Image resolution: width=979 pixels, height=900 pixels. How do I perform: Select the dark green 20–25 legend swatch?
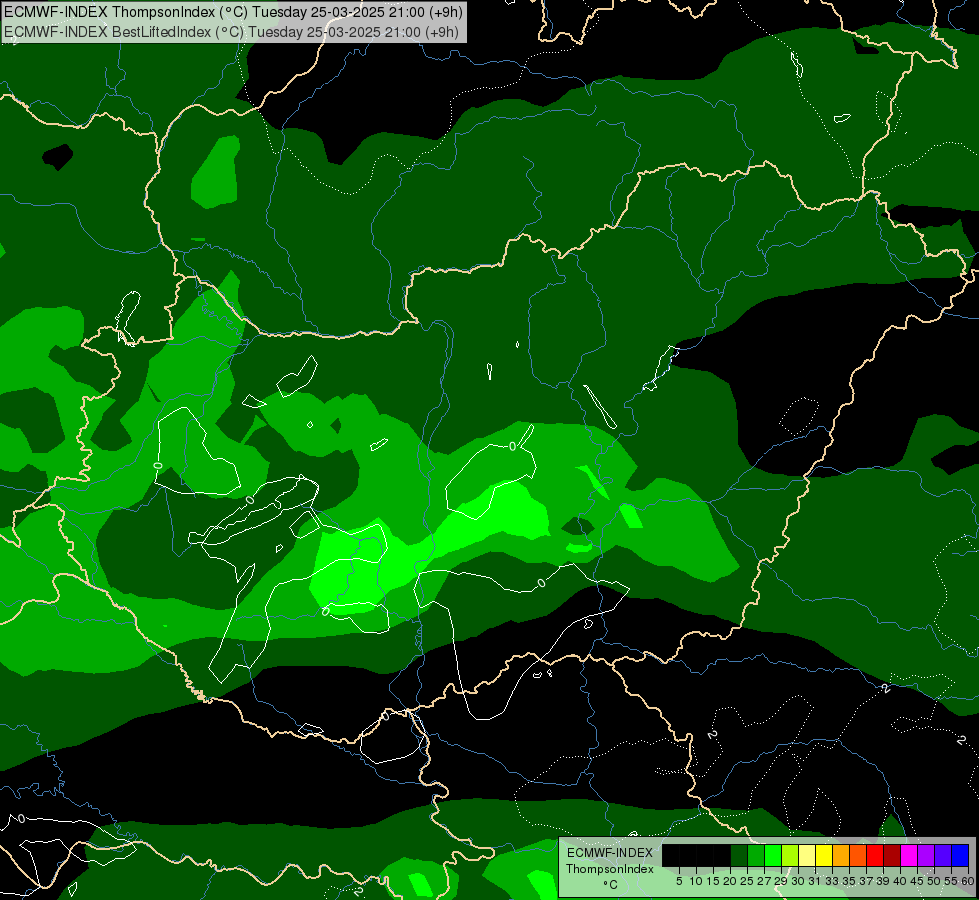(739, 855)
